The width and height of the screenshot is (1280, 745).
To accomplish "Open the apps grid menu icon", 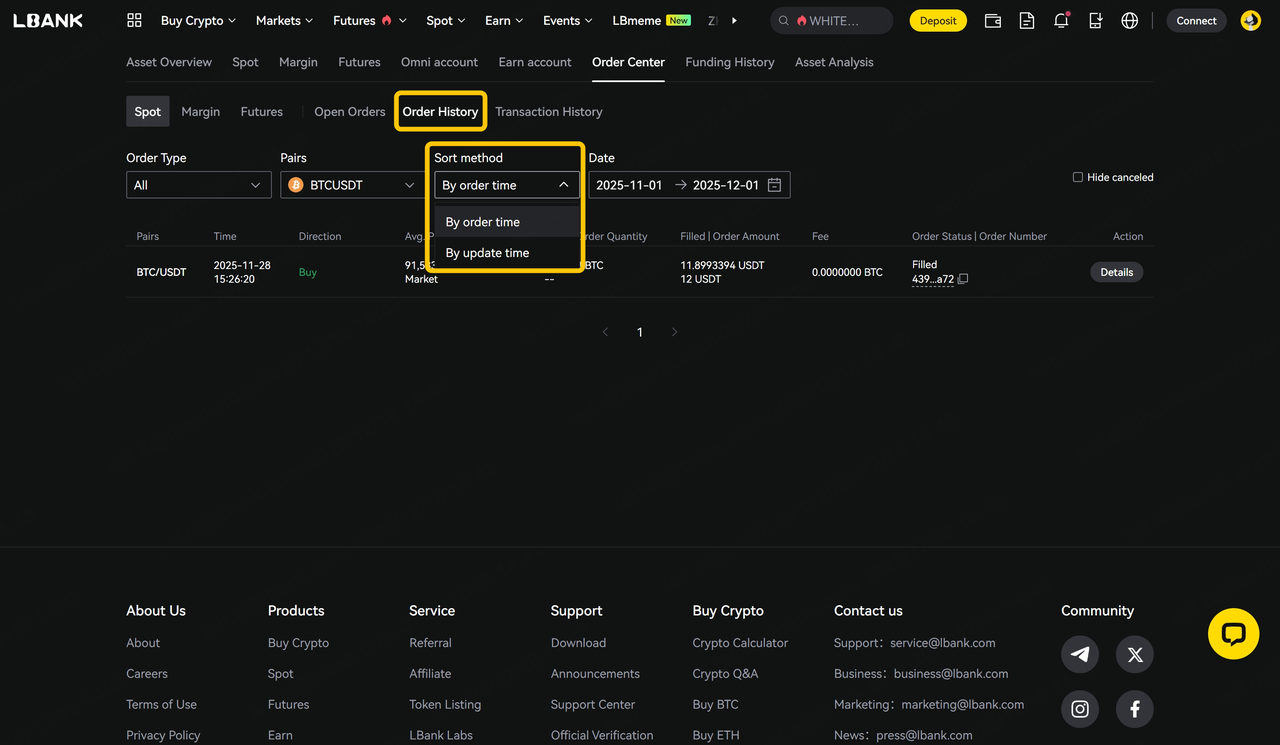I will coord(134,20).
